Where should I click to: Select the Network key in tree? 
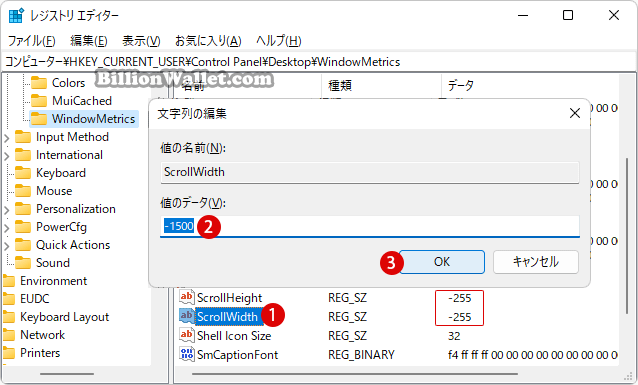click(x=42, y=335)
